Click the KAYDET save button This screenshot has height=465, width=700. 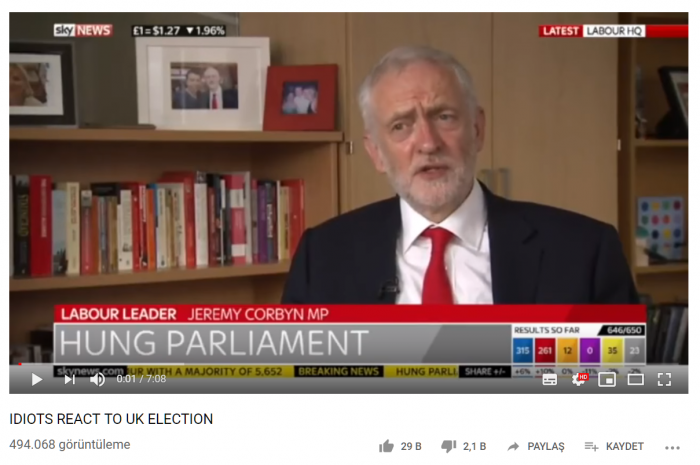(x=625, y=447)
